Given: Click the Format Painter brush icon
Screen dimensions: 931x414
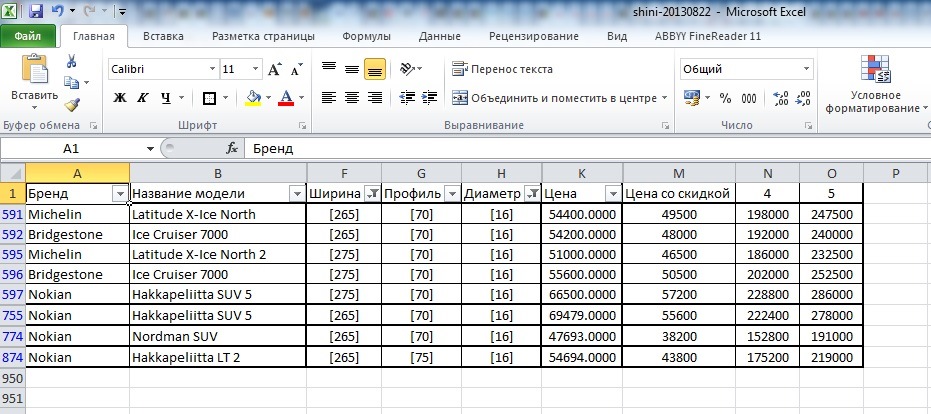Looking at the screenshot, I should [72, 105].
